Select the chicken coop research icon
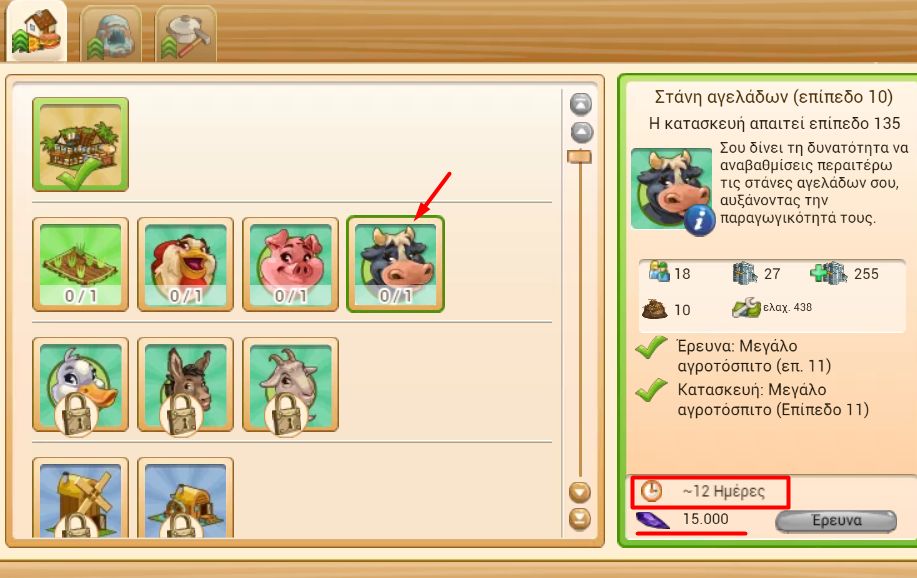The width and height of the screenshot is (917, 578). pyautogui.click(x=185, y=264)
